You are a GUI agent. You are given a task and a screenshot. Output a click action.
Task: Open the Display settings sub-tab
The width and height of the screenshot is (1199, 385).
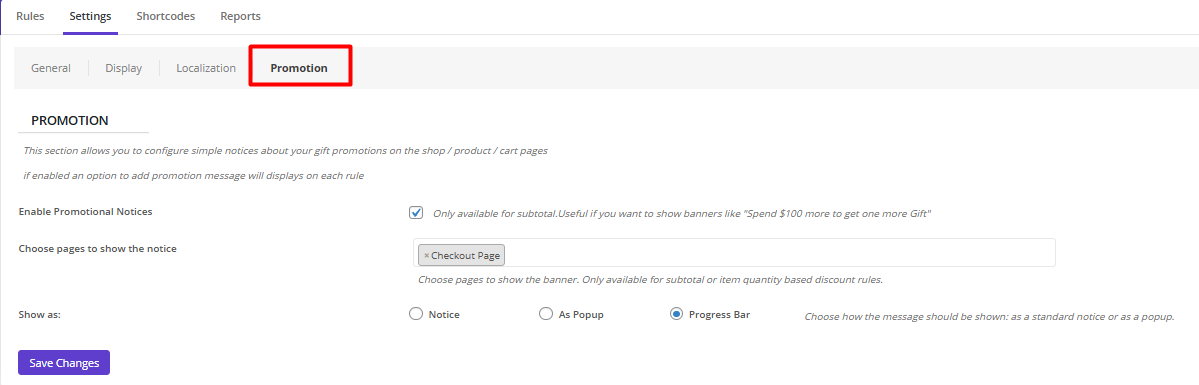(124, 68)
